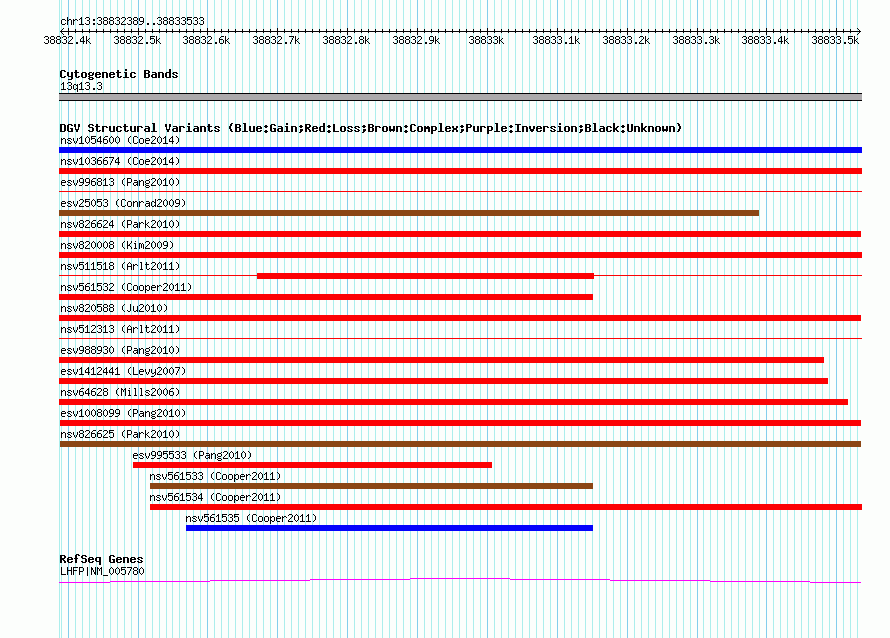Click the brown complex bar for nsv826625
The image size is (890, 638).
[x=460, y=444]
